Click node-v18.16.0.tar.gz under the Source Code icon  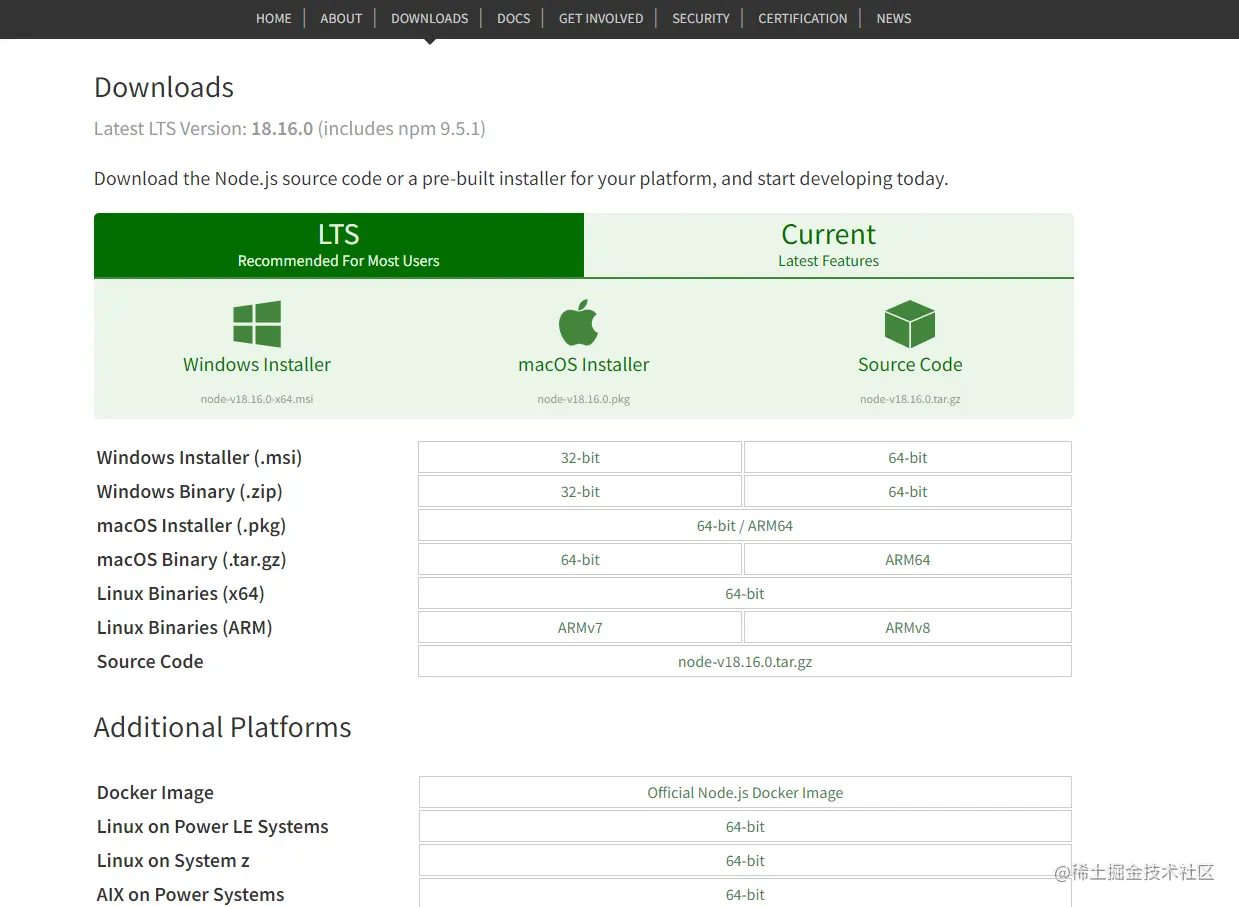[910, 399]
